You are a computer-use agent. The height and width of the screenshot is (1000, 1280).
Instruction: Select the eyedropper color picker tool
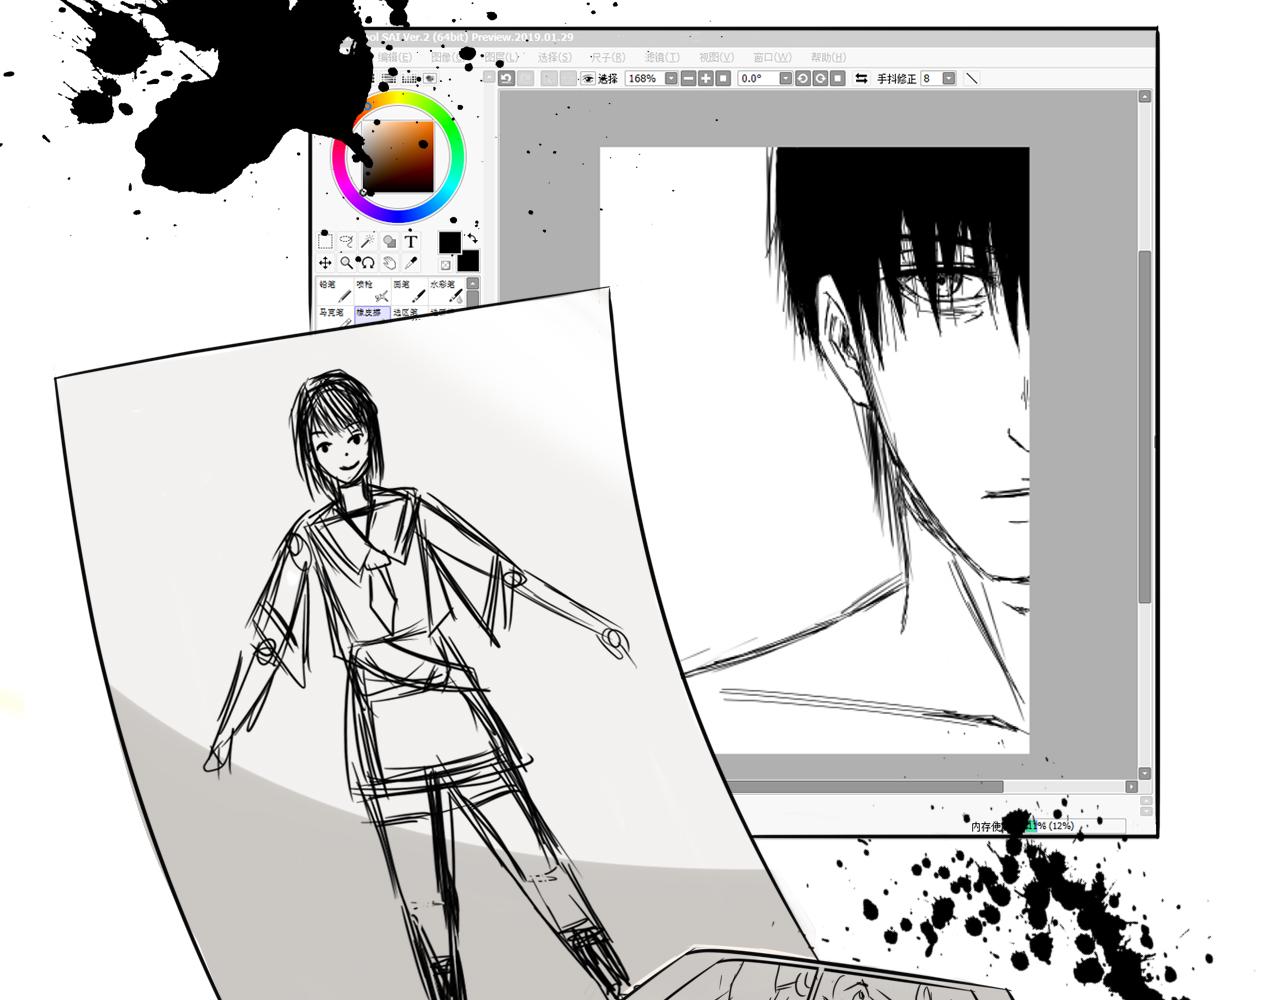click(x=411, y=262)
